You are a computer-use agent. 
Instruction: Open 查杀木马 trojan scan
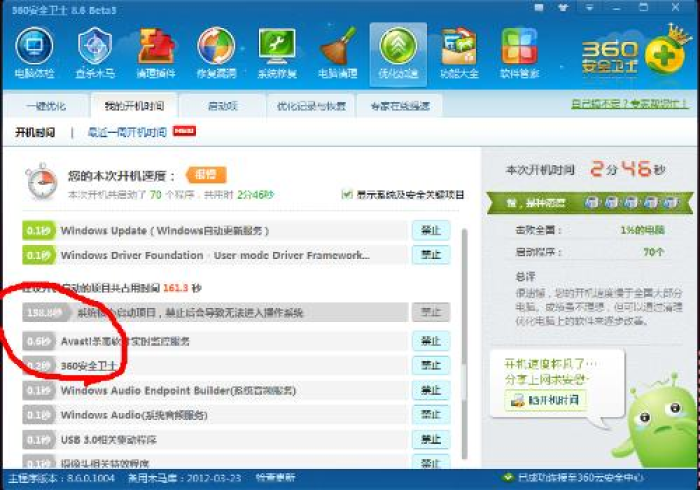coord(95,54)
